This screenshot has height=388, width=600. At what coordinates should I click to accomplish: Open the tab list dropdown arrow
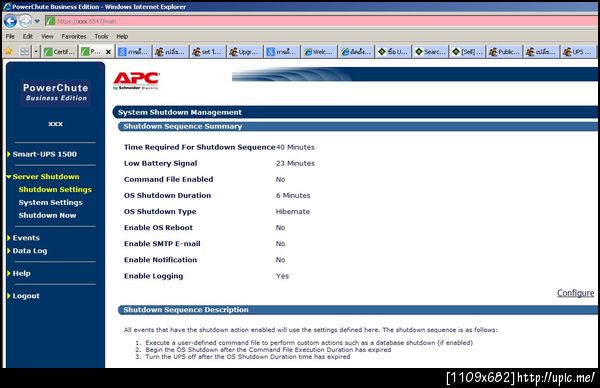point(36,51)
